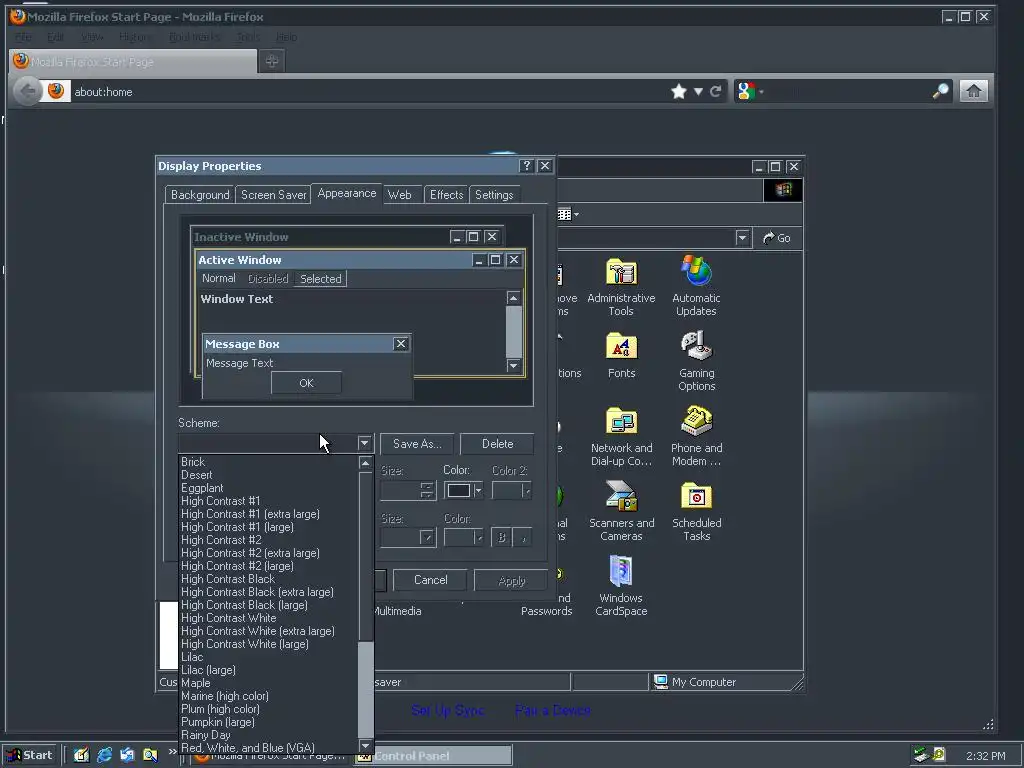Image resolution: width=1024 pixels, height=768 pixels.
Task: Choose the Eggplant scheme
Action: click(x=268, y=488)
